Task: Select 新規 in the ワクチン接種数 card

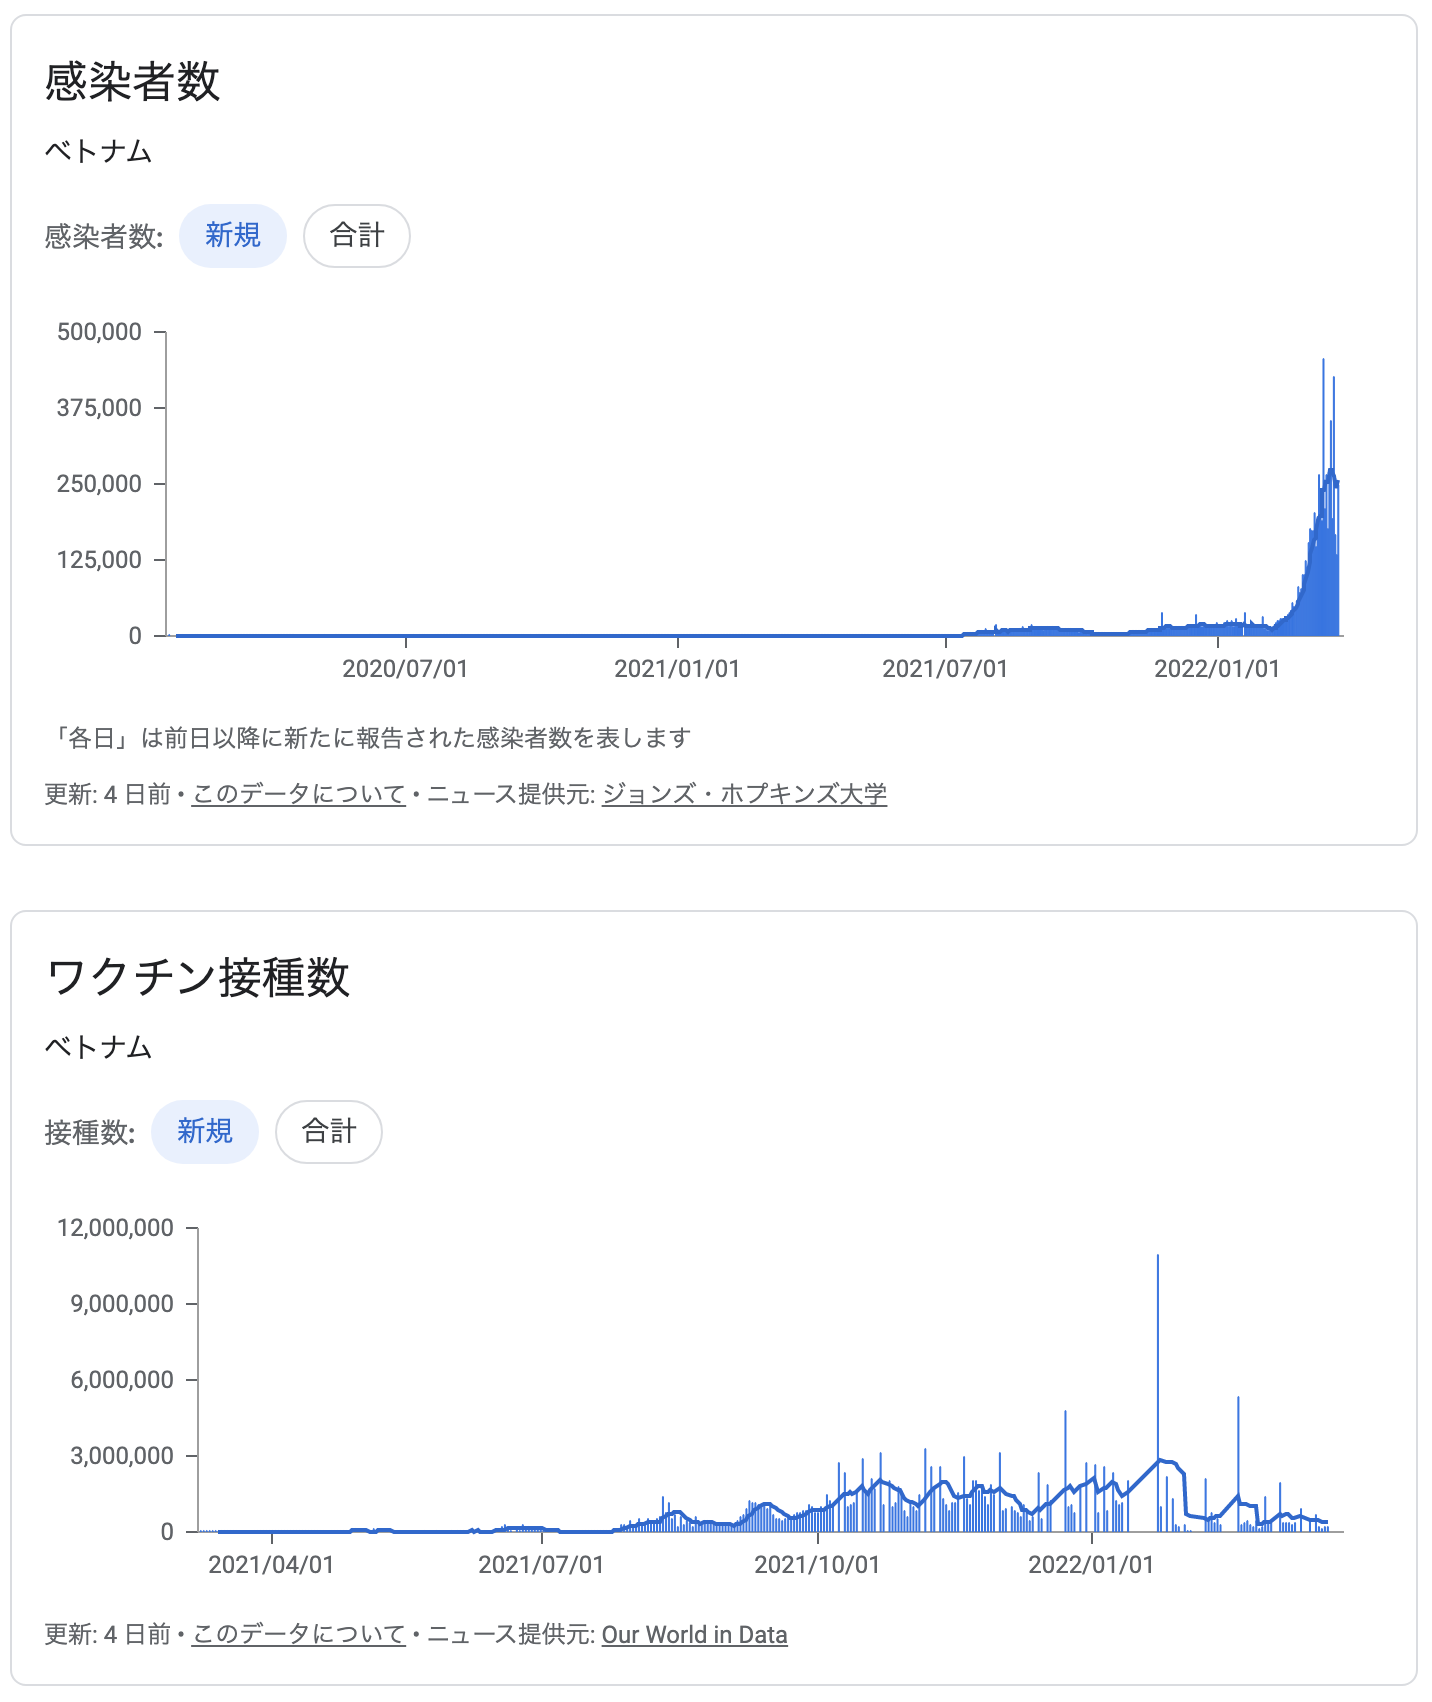Action: tap(205, 1132)
